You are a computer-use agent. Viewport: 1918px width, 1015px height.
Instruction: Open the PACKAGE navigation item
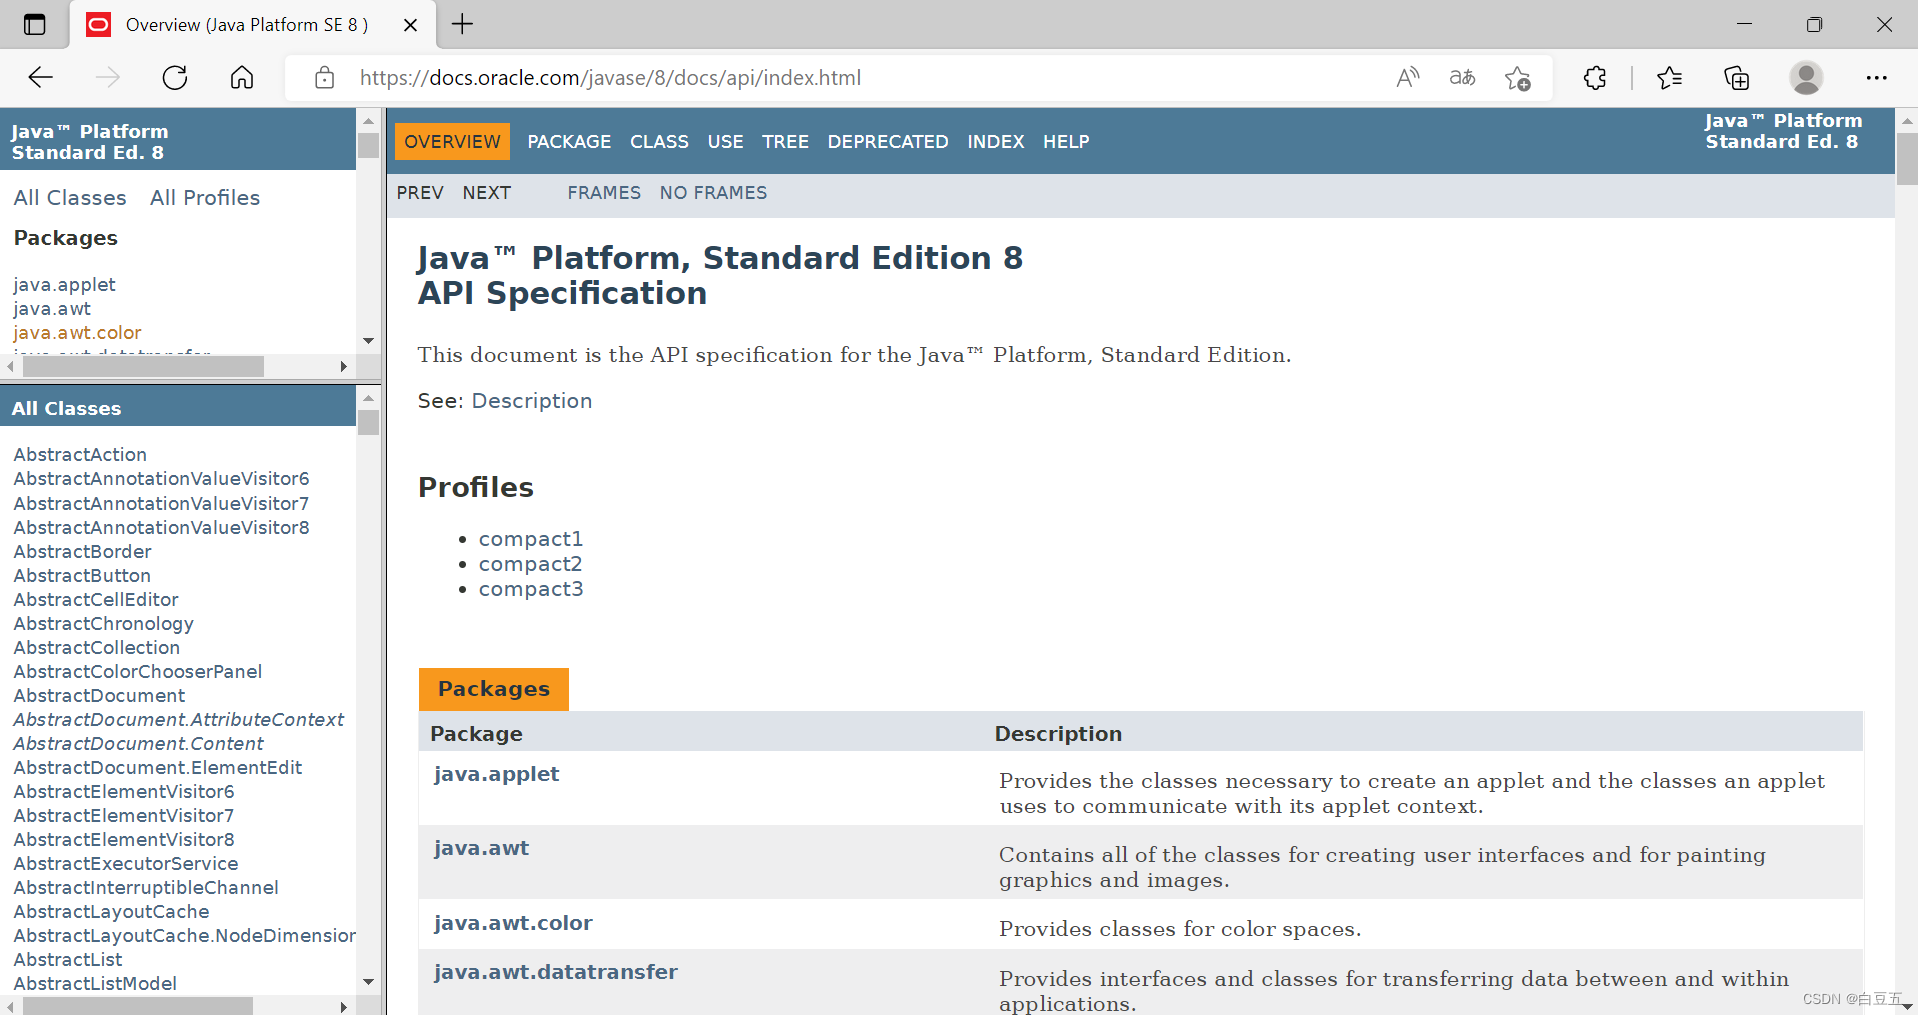coord(569,142)
